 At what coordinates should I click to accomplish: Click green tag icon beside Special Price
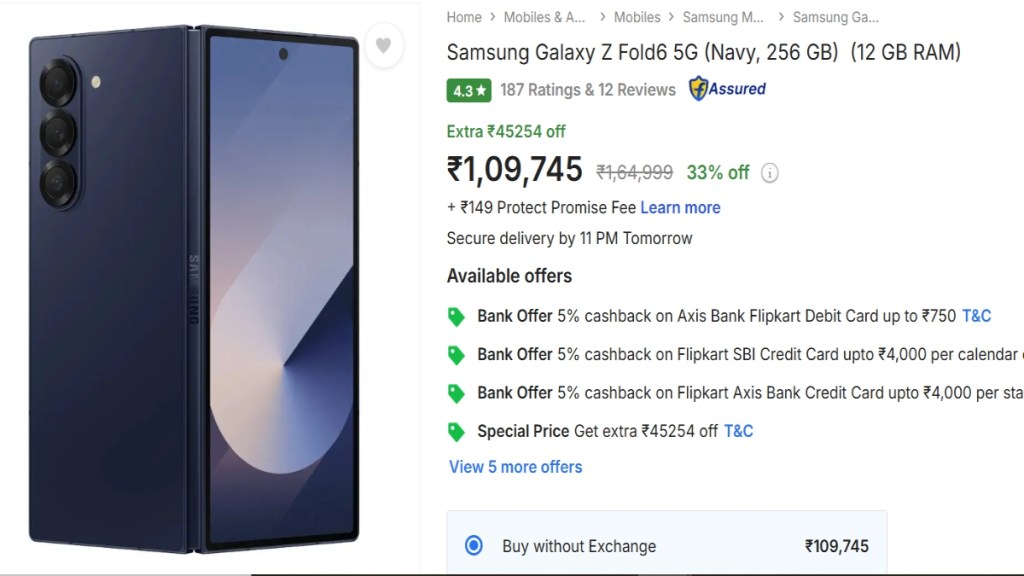point(456,432)
